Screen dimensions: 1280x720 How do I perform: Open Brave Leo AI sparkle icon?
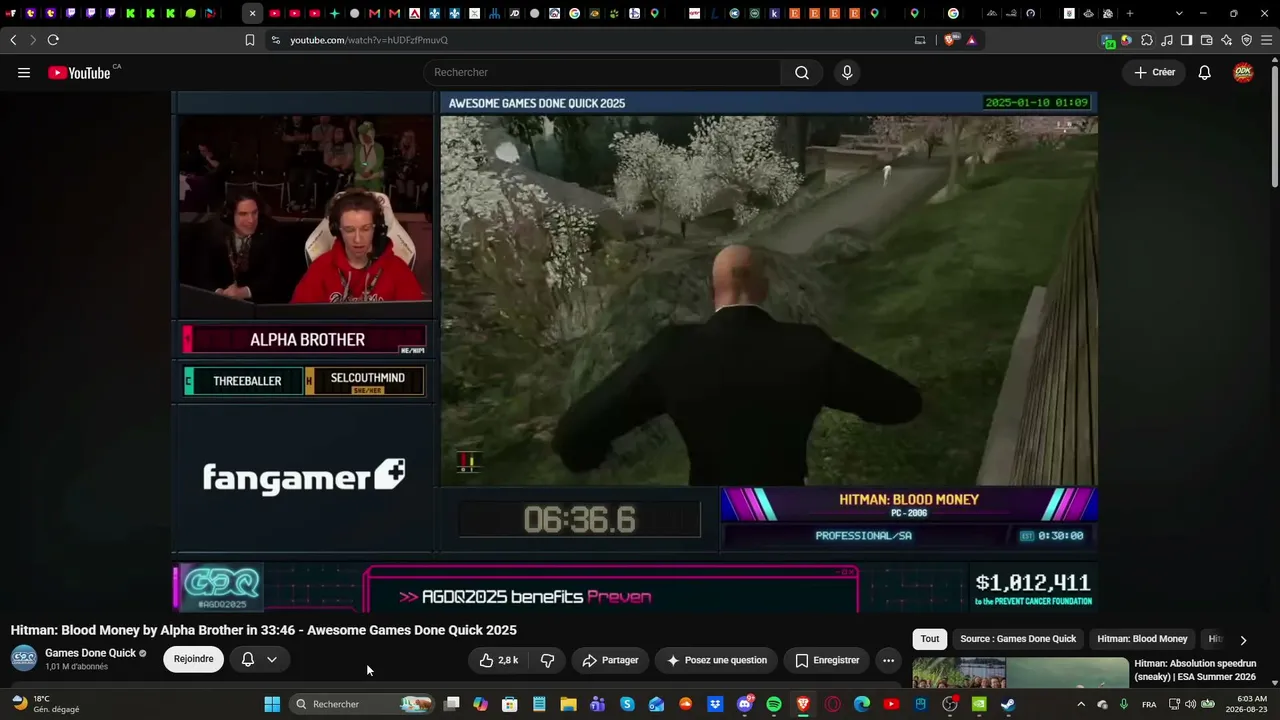(1226, 40)
